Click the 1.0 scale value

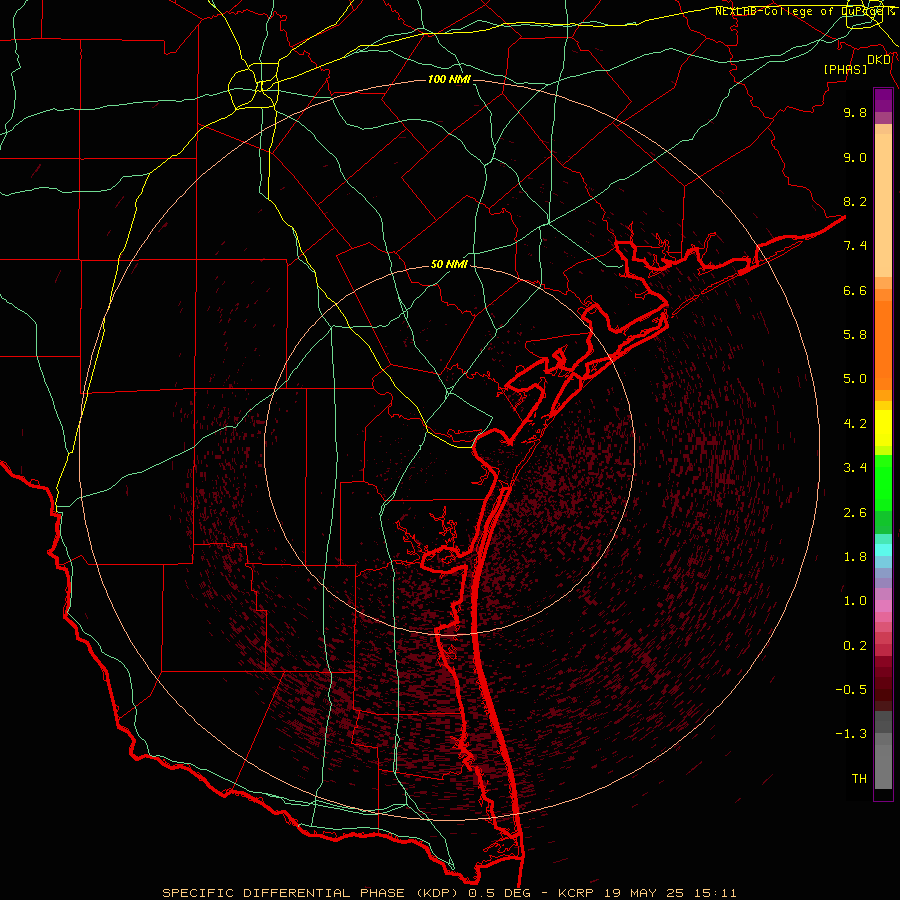coord(855,601)
